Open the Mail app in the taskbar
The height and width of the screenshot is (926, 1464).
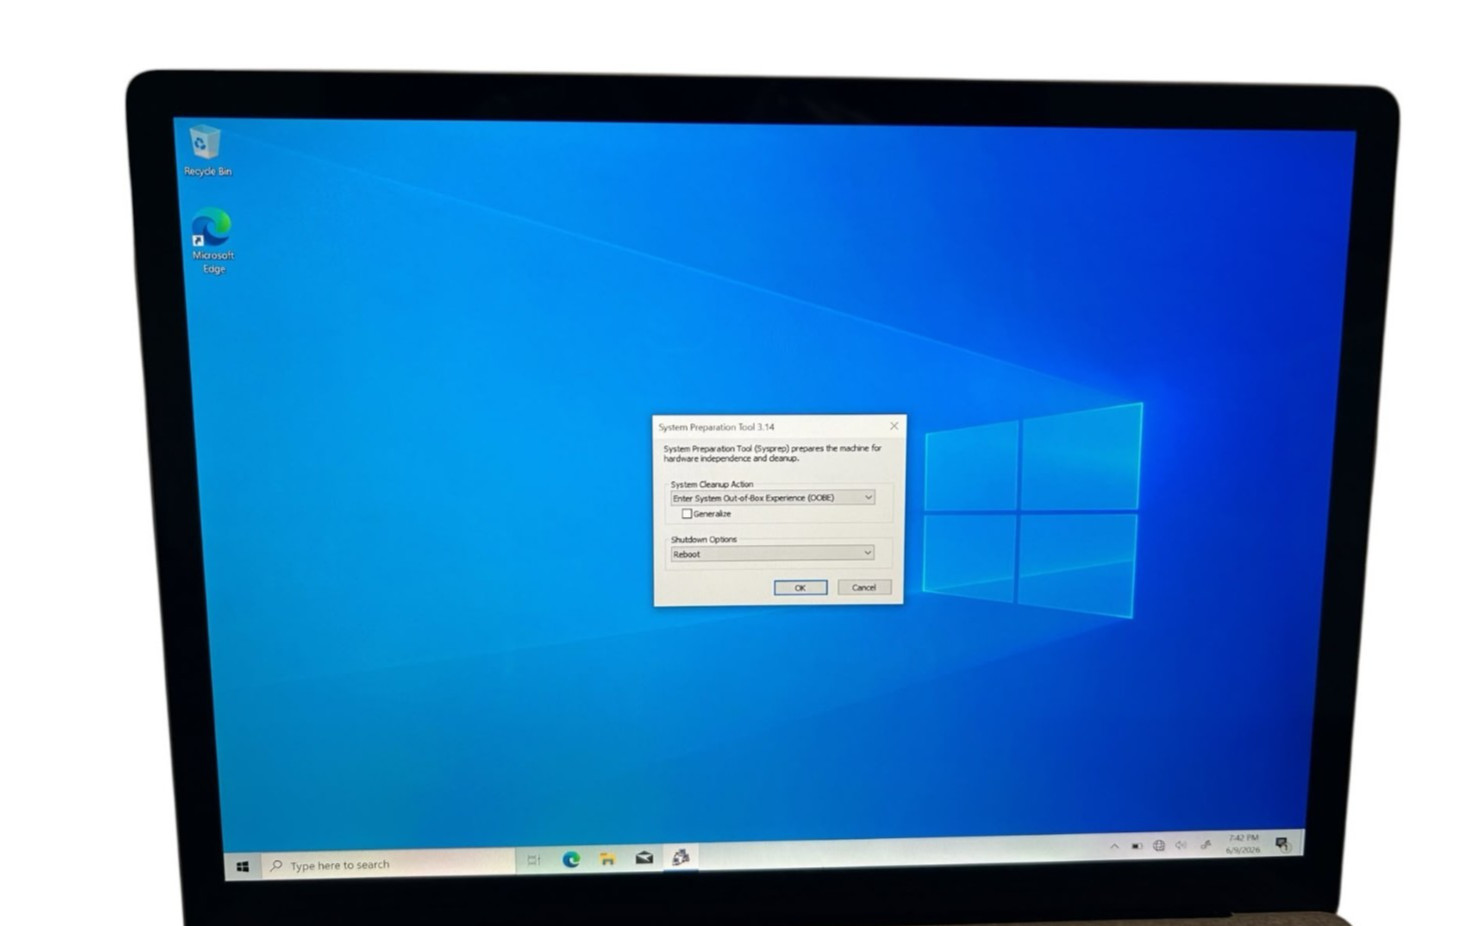click(644, 858)
